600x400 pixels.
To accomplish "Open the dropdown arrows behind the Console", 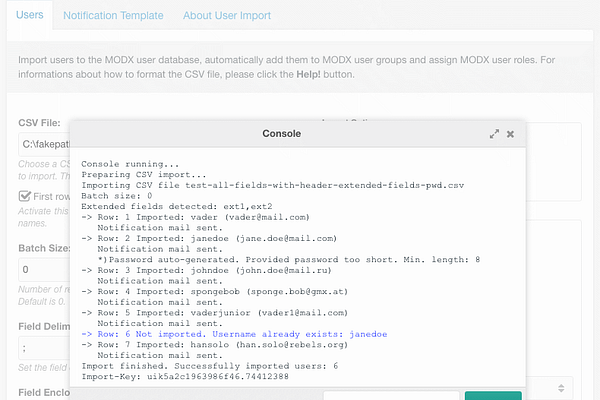I will click(x=561, y=388).
